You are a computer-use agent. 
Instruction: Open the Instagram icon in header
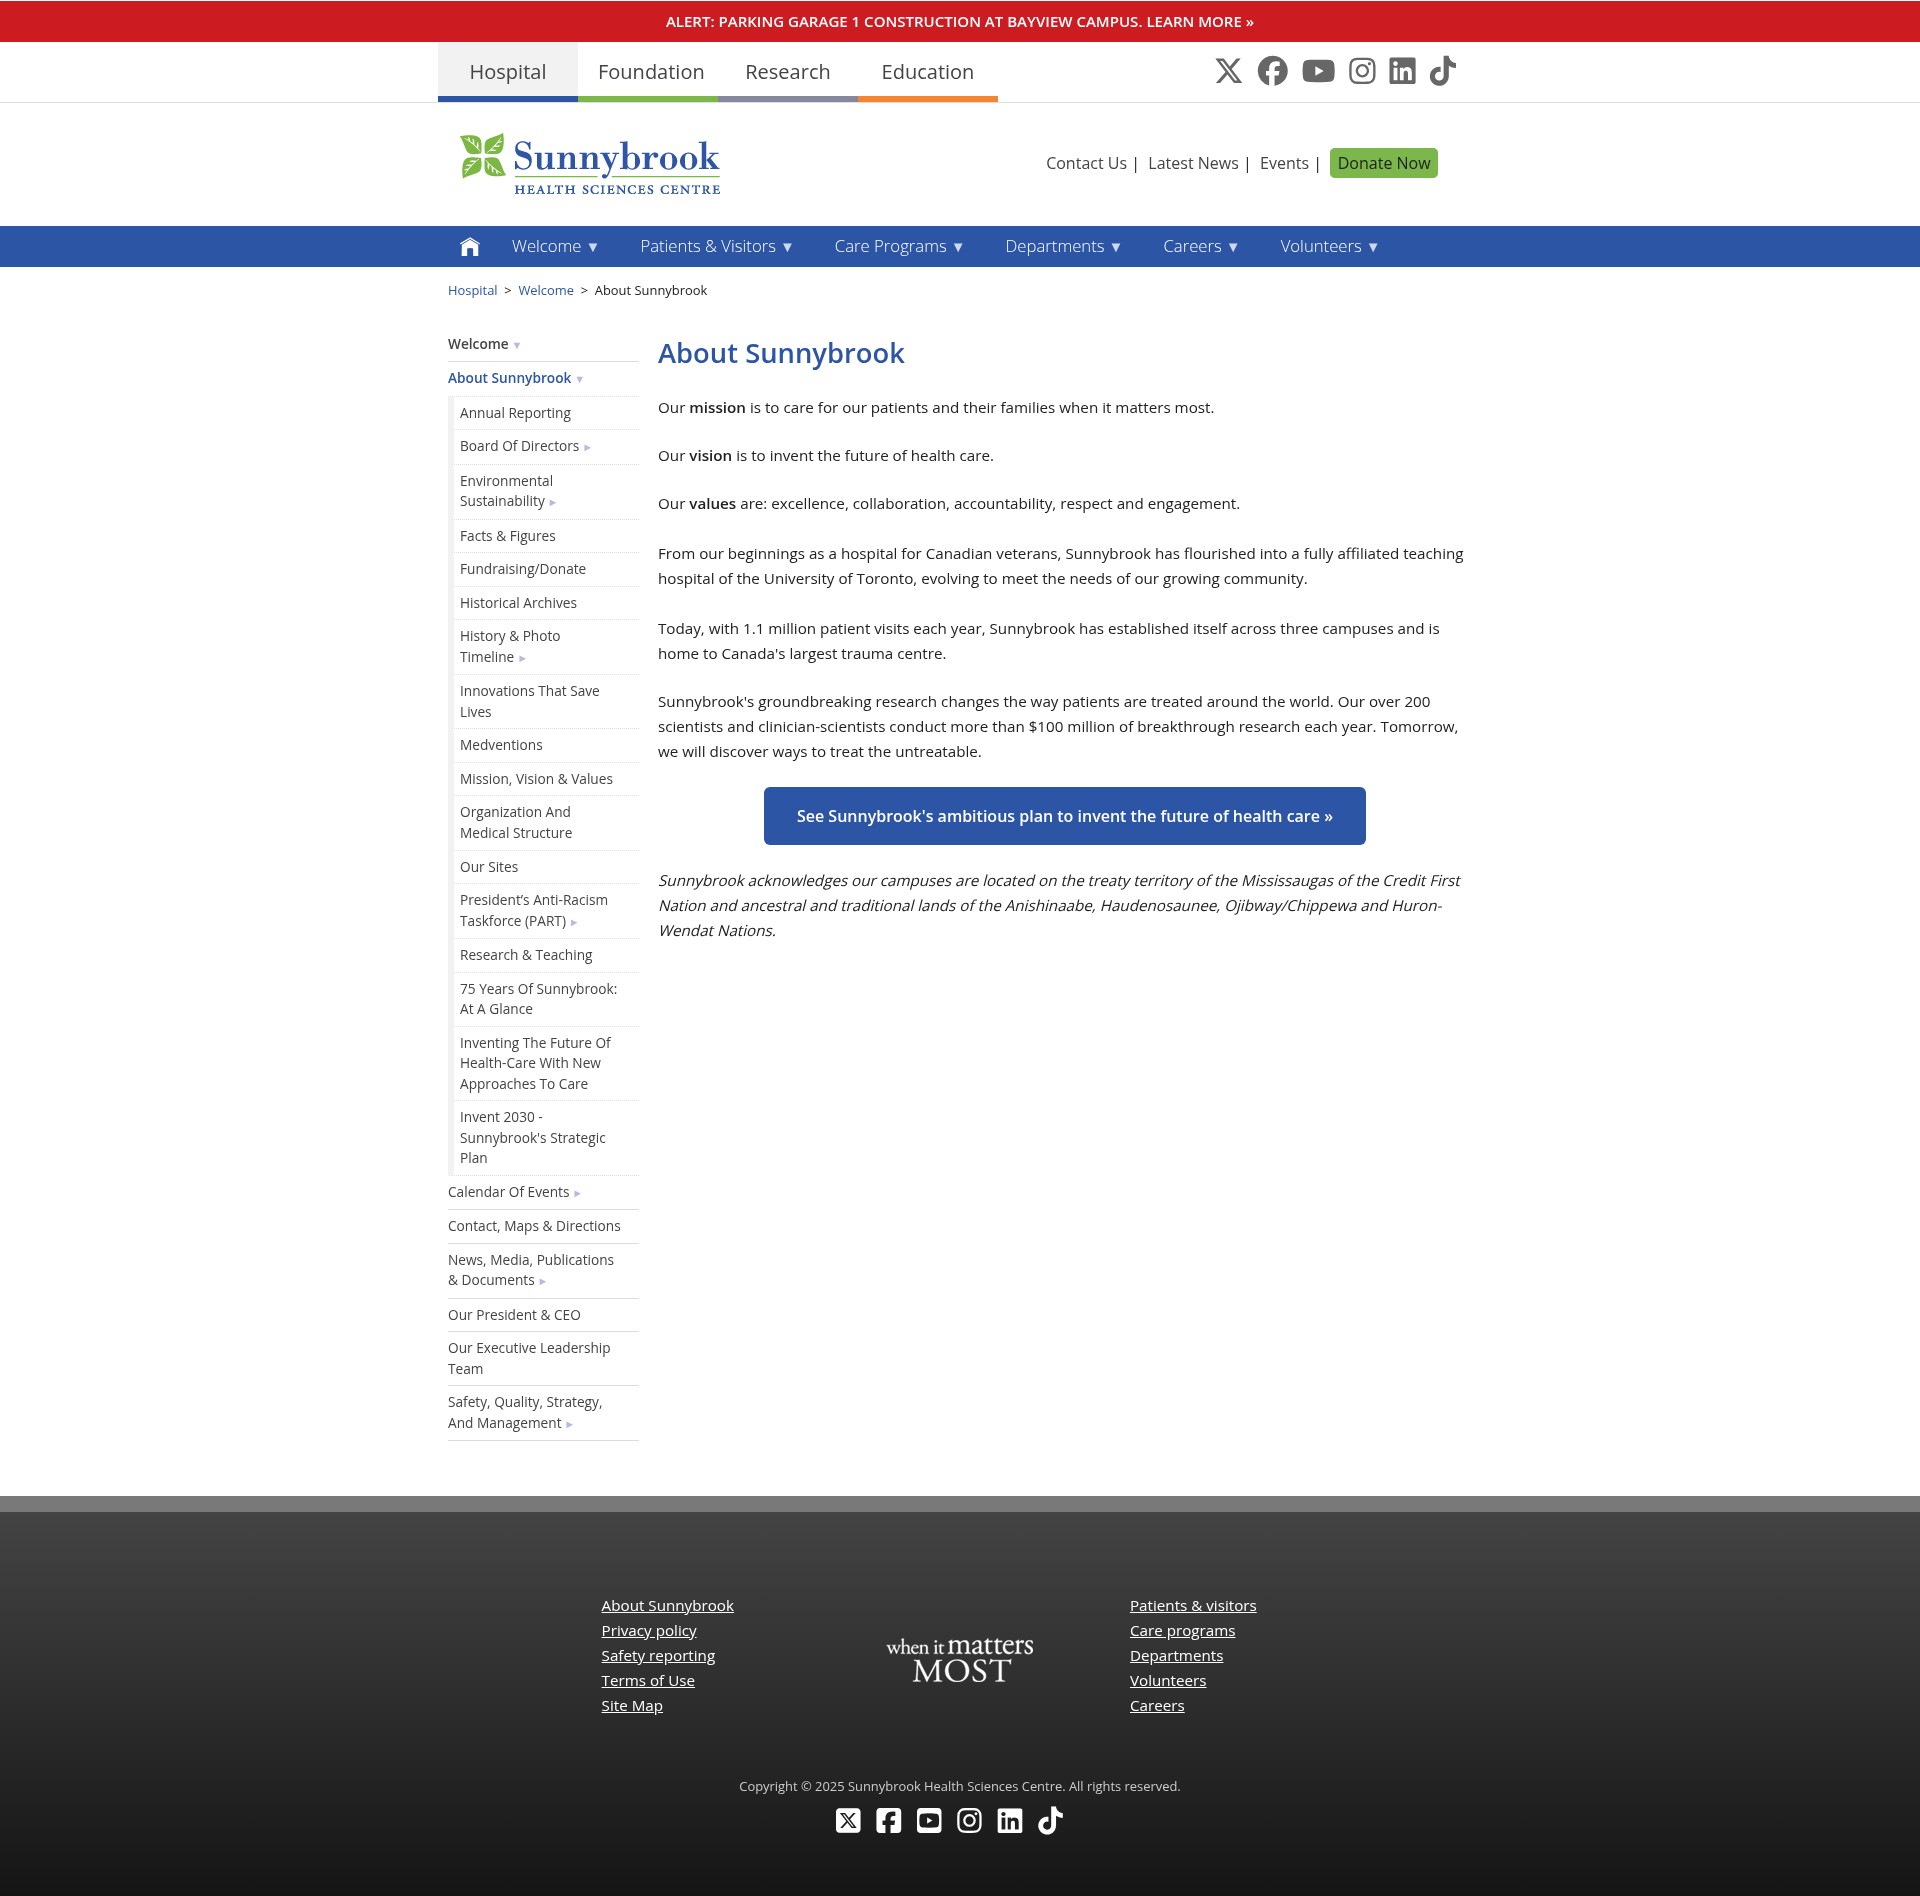pos(1362,71)
